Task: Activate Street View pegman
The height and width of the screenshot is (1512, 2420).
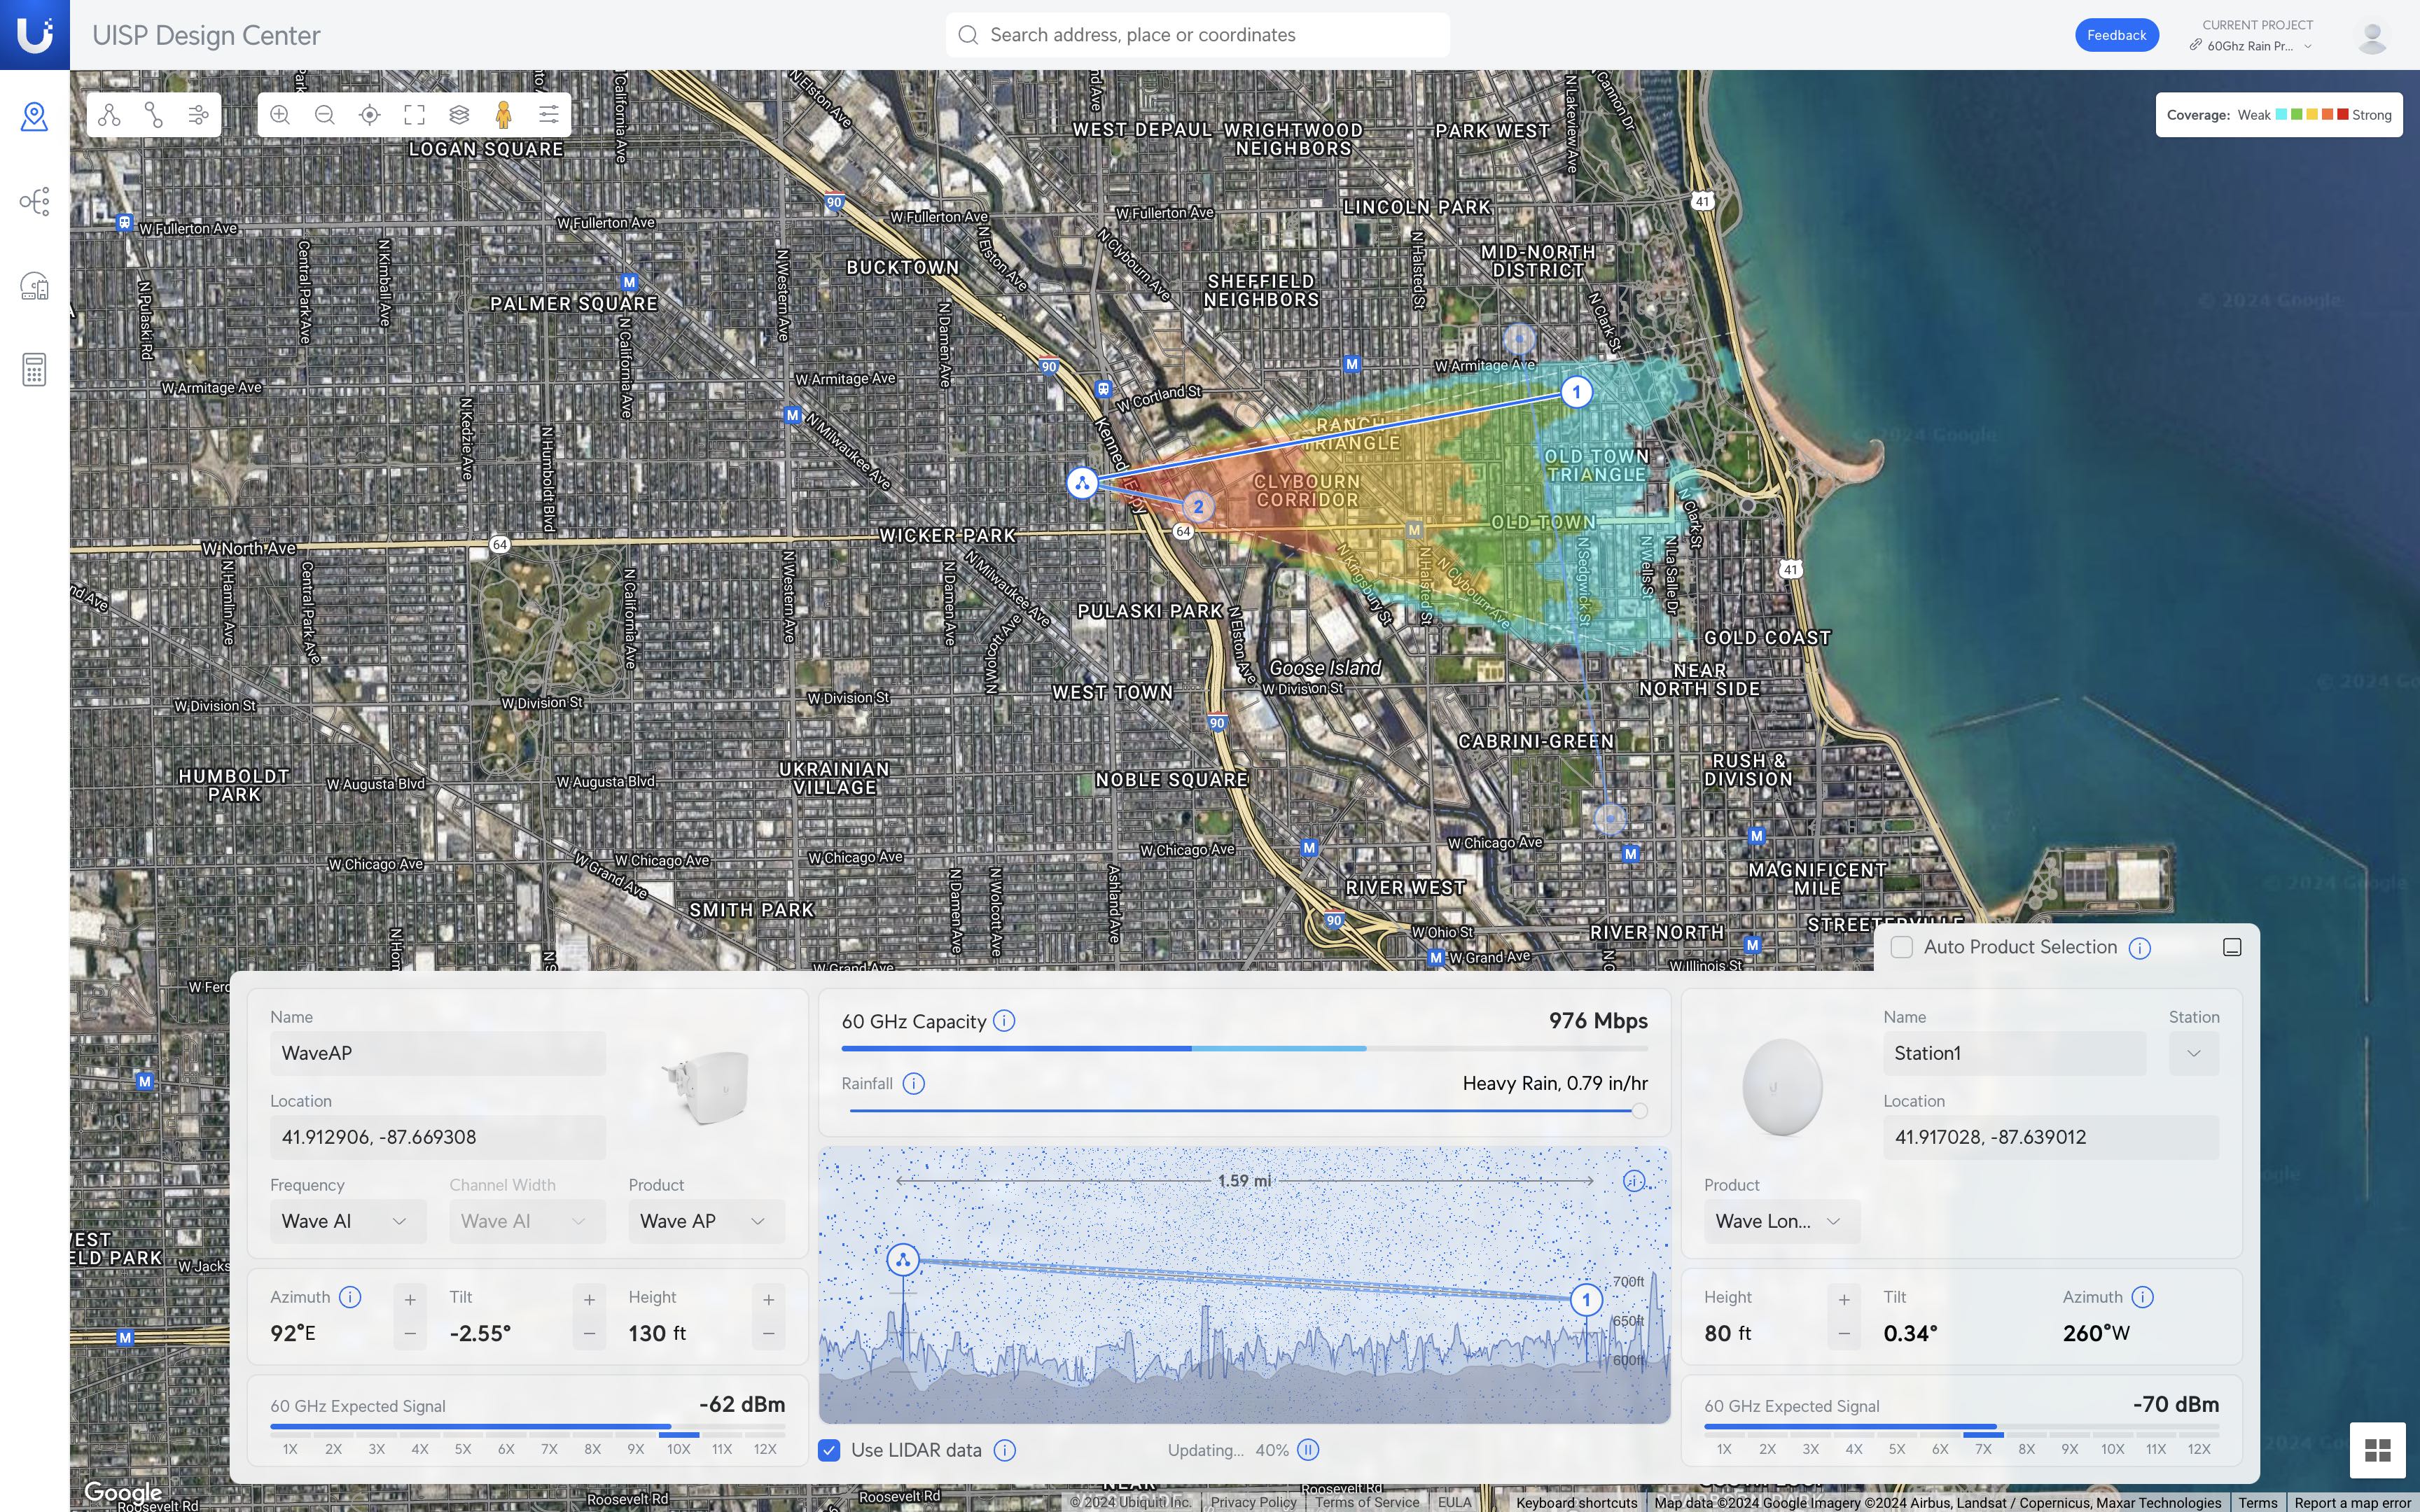Action: coord(504,115)
